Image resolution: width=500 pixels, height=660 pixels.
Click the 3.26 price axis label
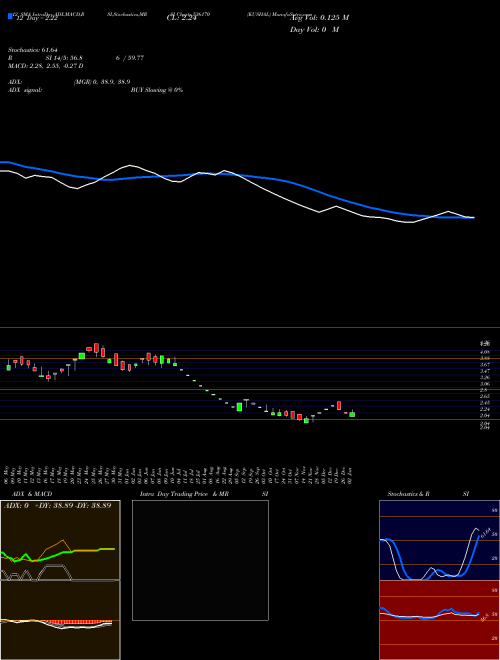click(x=485, y=377)
